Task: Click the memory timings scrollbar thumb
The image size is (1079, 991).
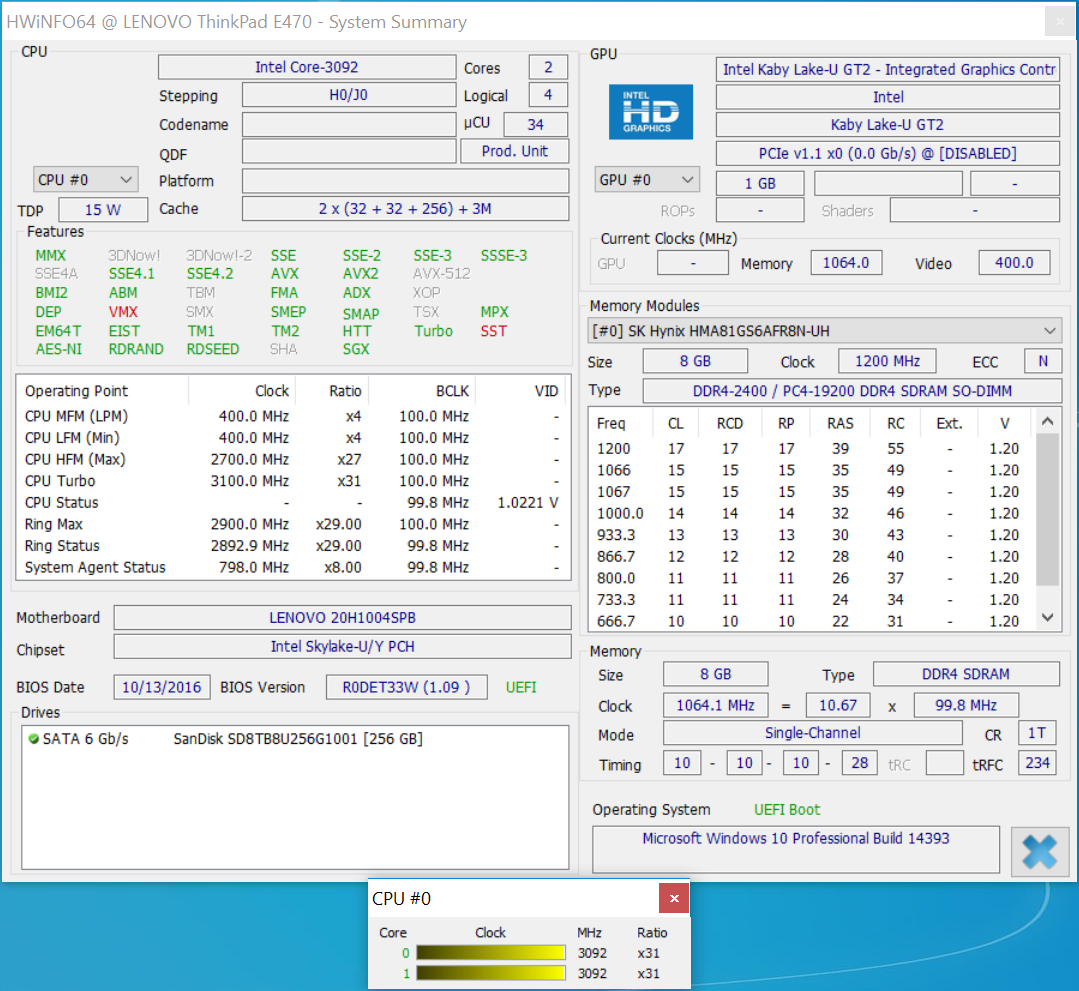Action: (x=1047, y=509)
